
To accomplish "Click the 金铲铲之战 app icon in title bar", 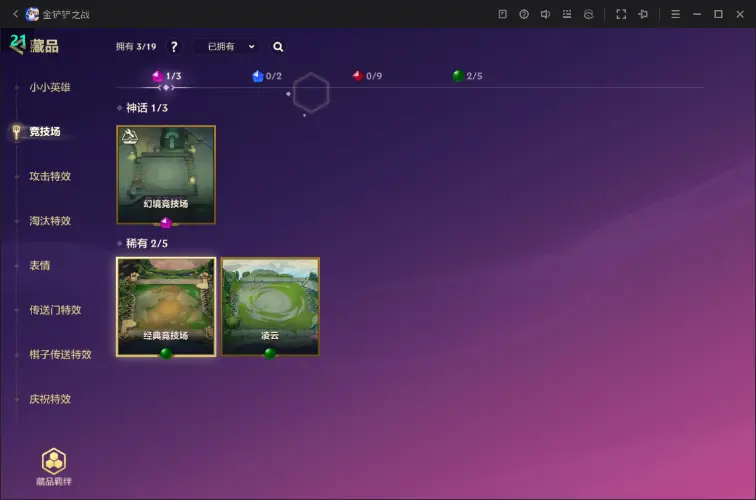I will (x=32, y=14).
